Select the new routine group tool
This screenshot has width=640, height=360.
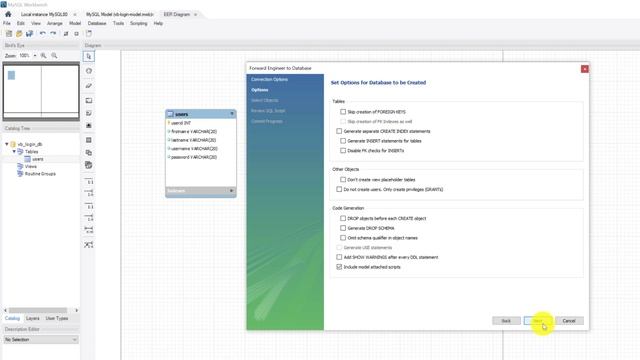click(89, 165)
